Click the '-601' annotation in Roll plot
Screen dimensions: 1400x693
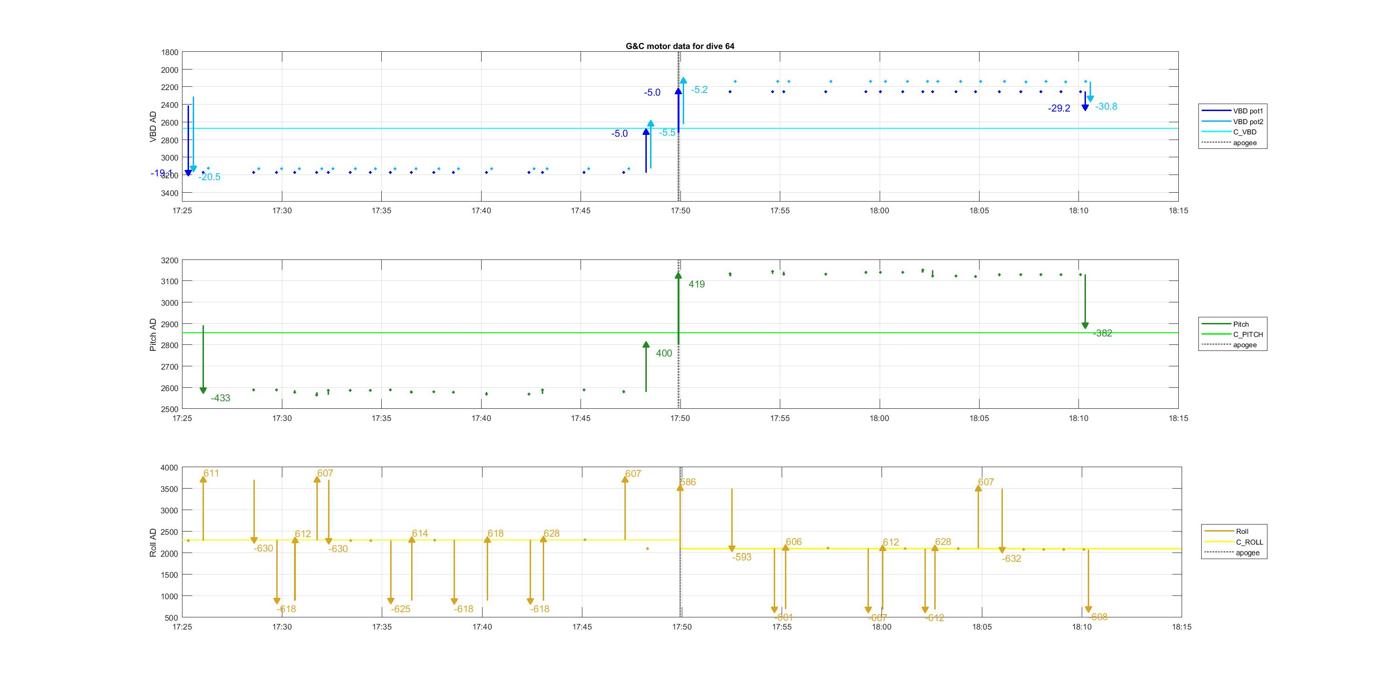click(x=783, y=618)
